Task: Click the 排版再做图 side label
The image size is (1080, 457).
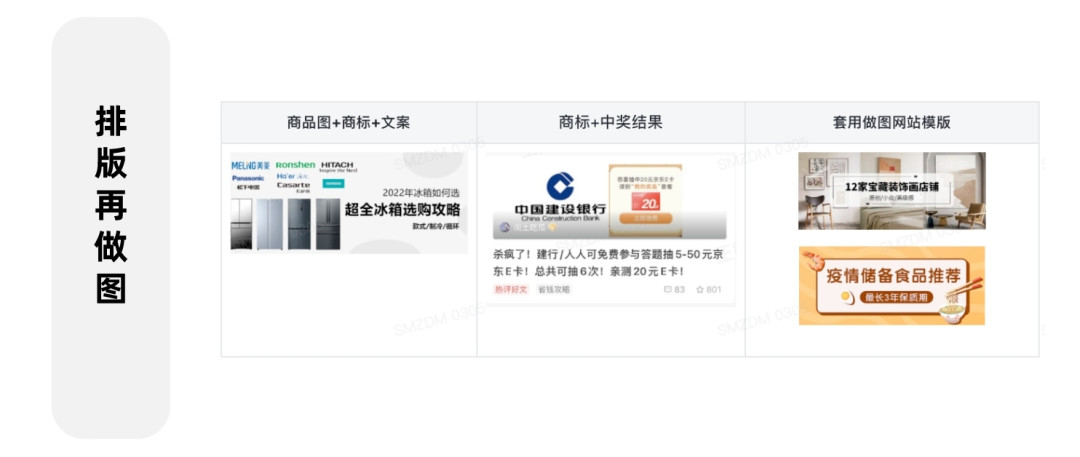Action: [x=111, y=204]
